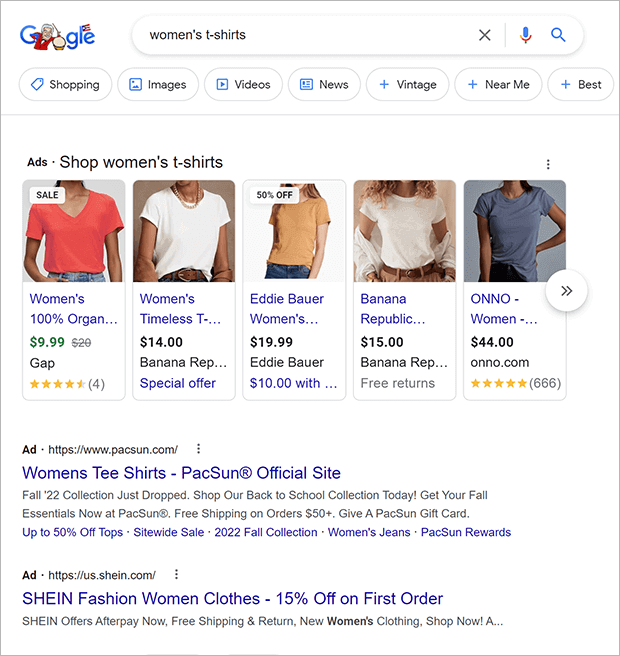
Task: Open Women's 100% Organ... product link
Action: pyautogui.click(x=74, y=309)
